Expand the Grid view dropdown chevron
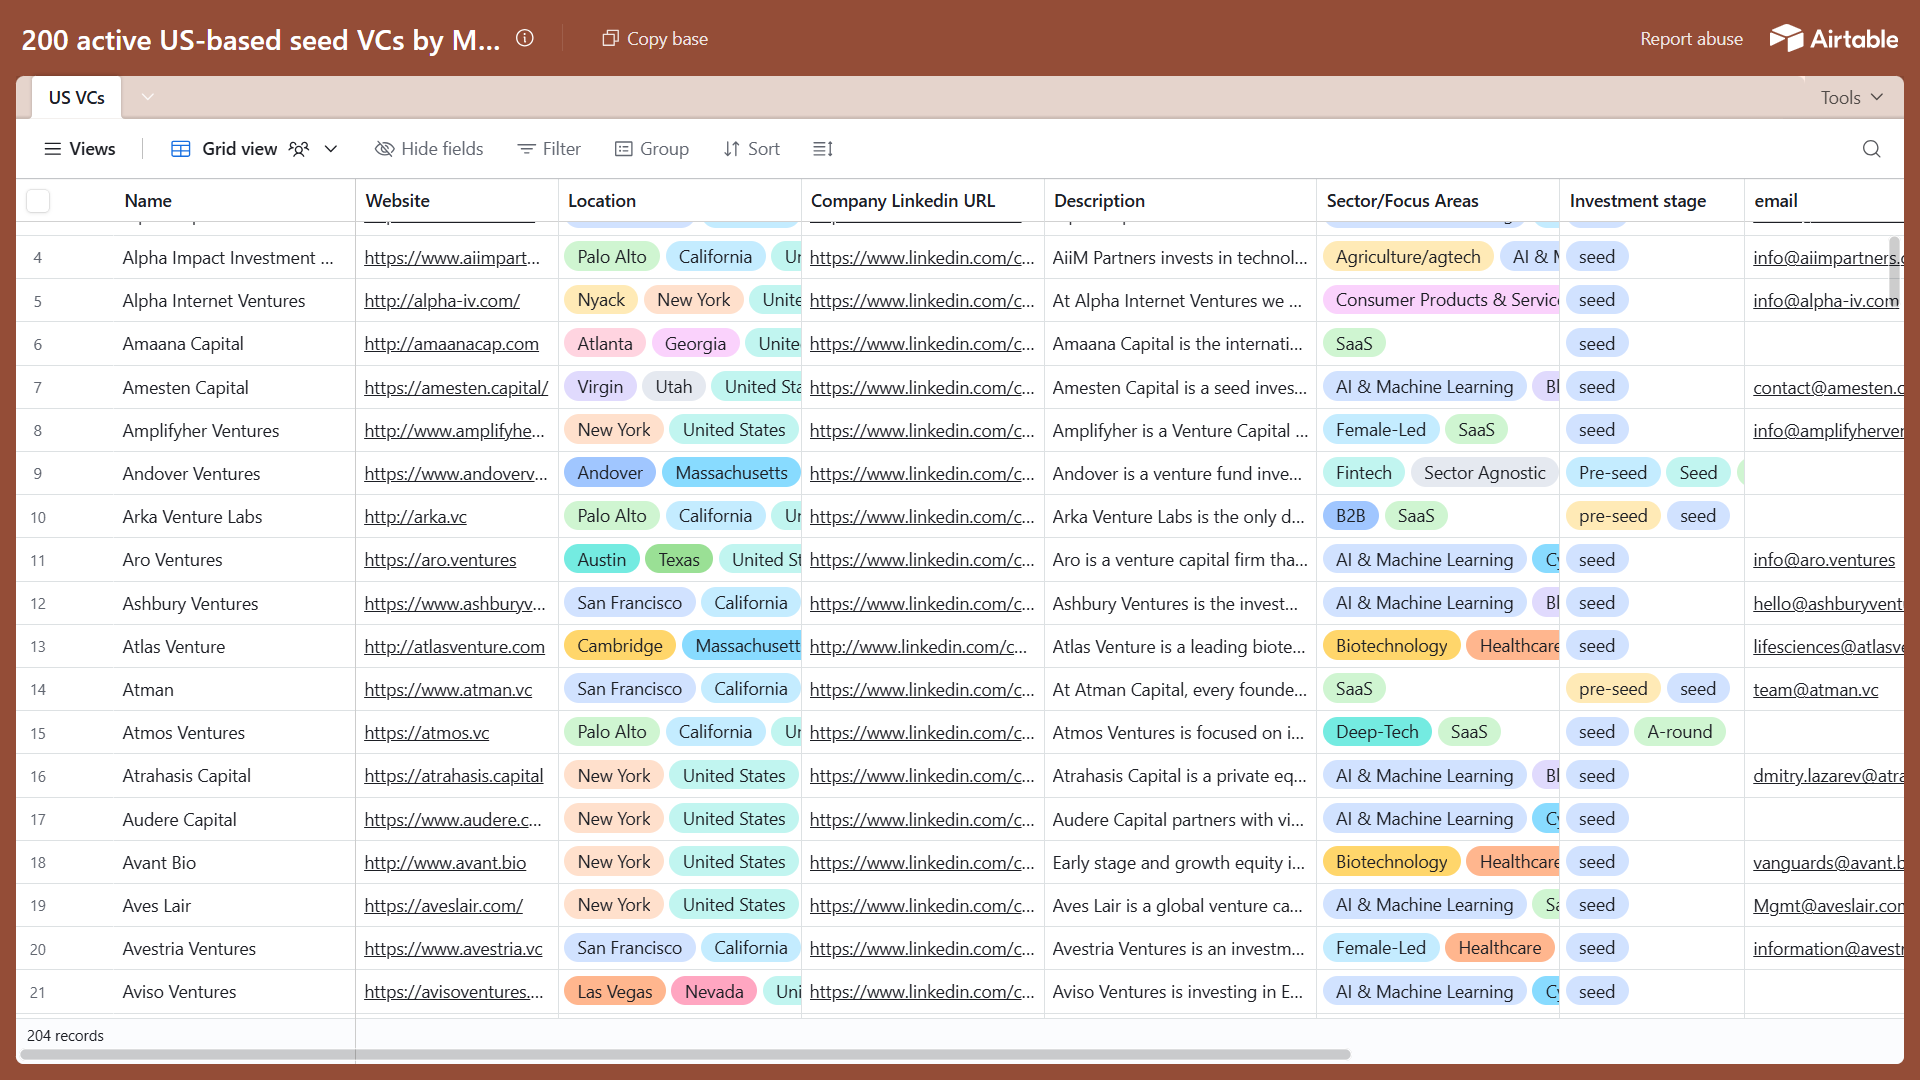Image resolution: width=1920 pixels, height=1080 pixels. point(331,149)
